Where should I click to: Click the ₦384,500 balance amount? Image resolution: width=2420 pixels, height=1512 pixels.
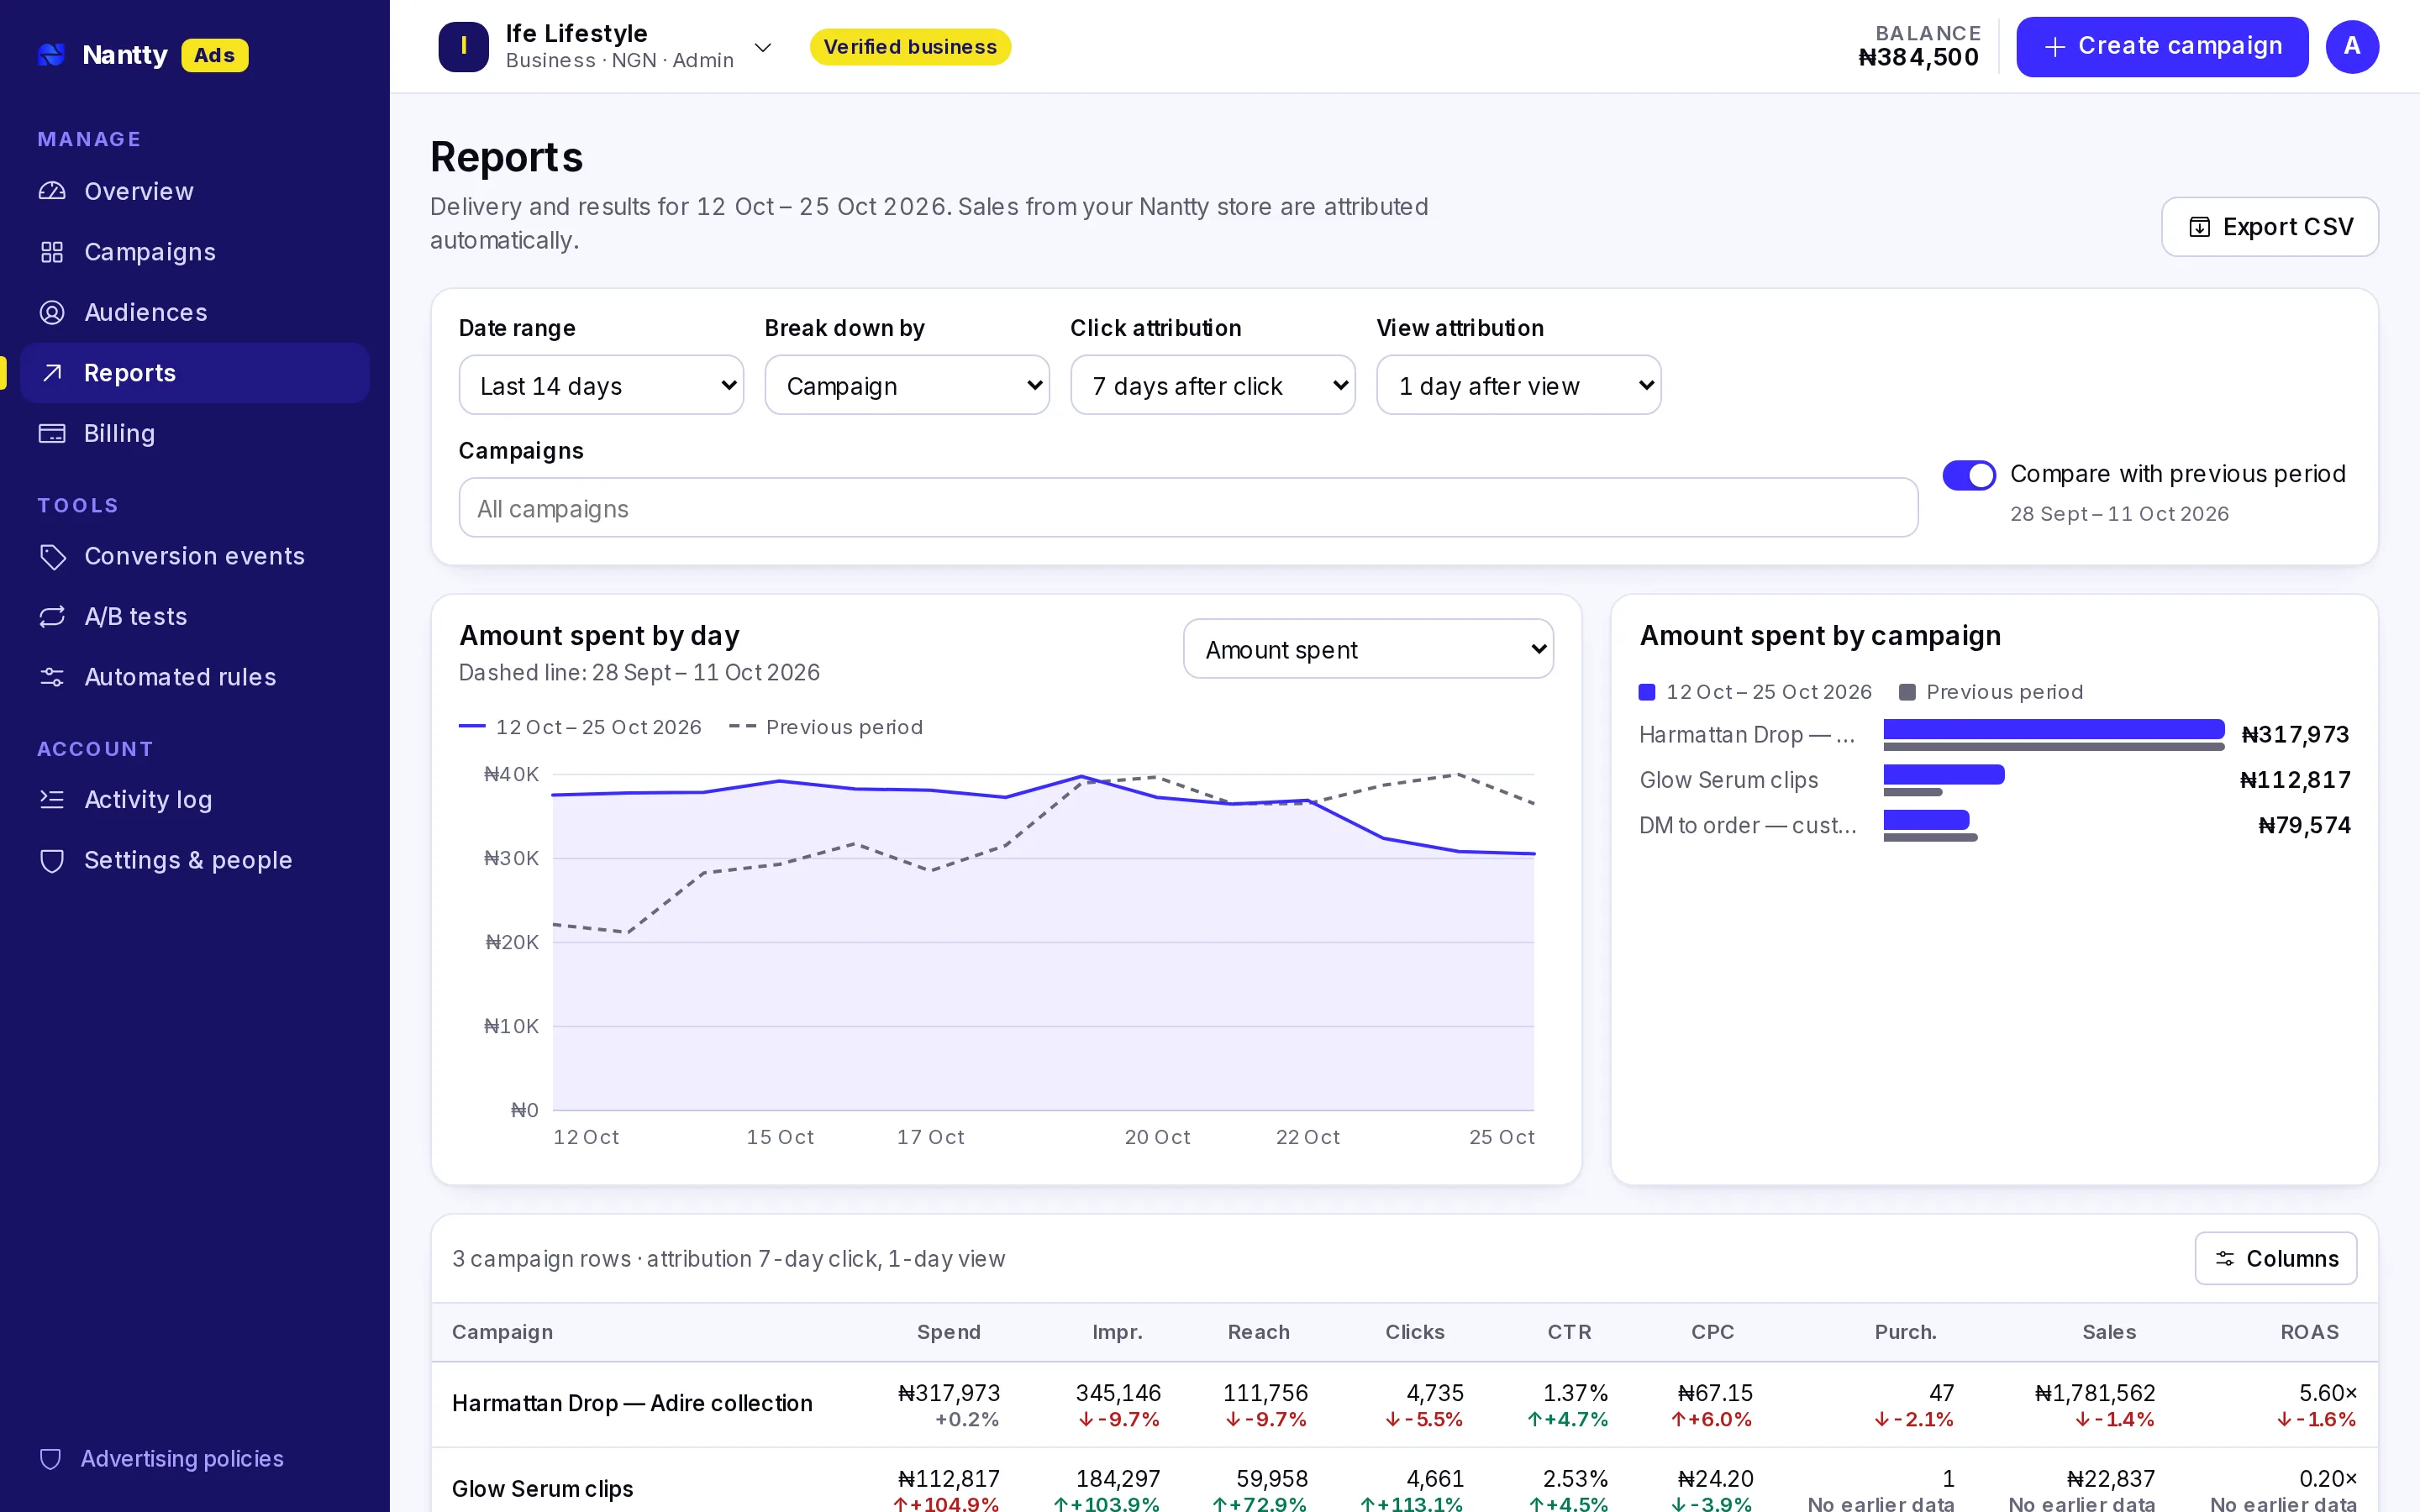(x=1918, y=58)
